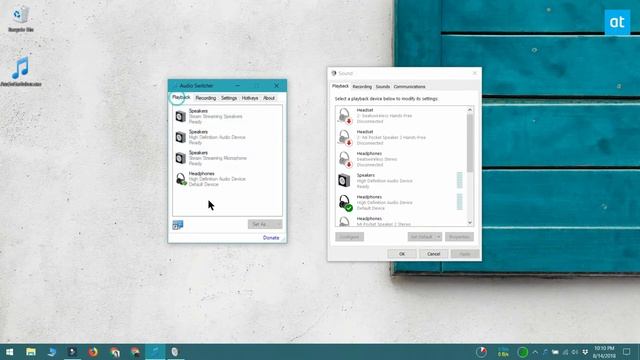
Task: Select Steam Streaming Speakers device icon in Audio Switcher
Action: [180, 116]
